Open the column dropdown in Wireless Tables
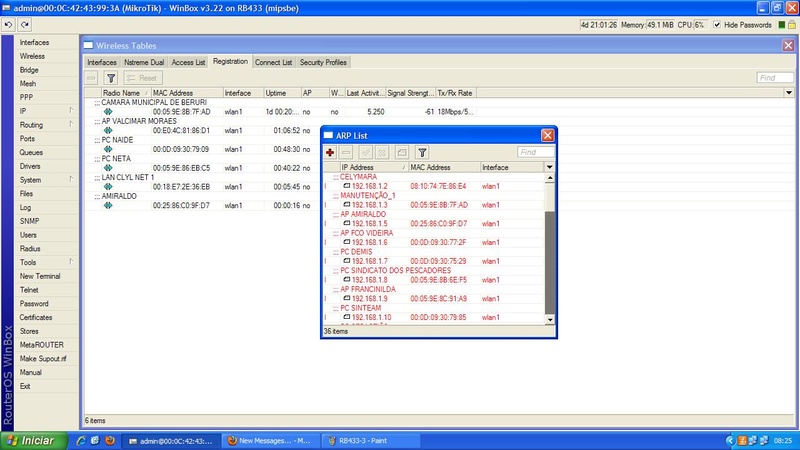Viewport: 800px width, 450px height. point(789,93)
